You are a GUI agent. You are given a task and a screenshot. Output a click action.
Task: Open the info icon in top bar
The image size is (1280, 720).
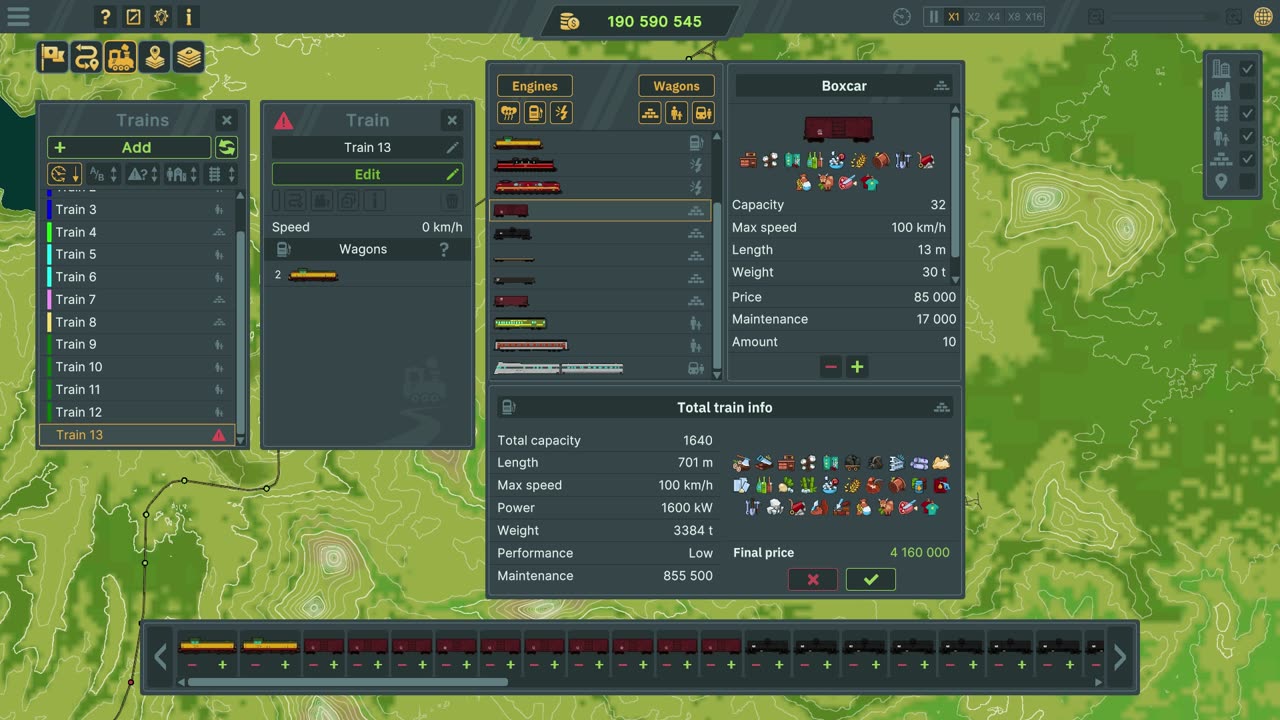[189, 17]
